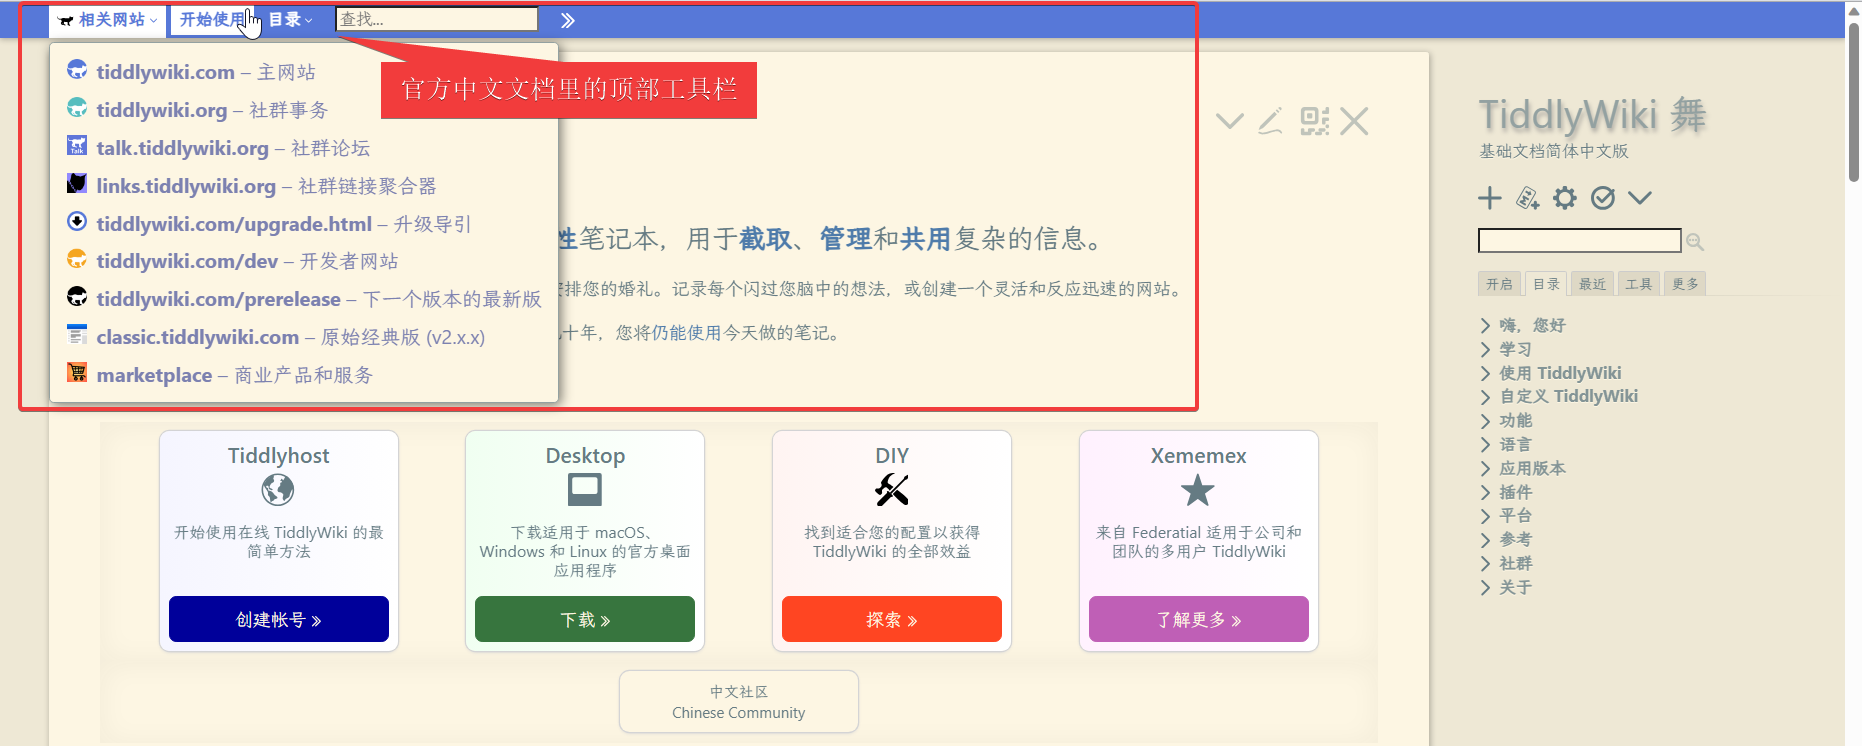Open 参考 in sidebar contents
The height and width of the screenshot is (746, 1862).
tap(1516, 539)
